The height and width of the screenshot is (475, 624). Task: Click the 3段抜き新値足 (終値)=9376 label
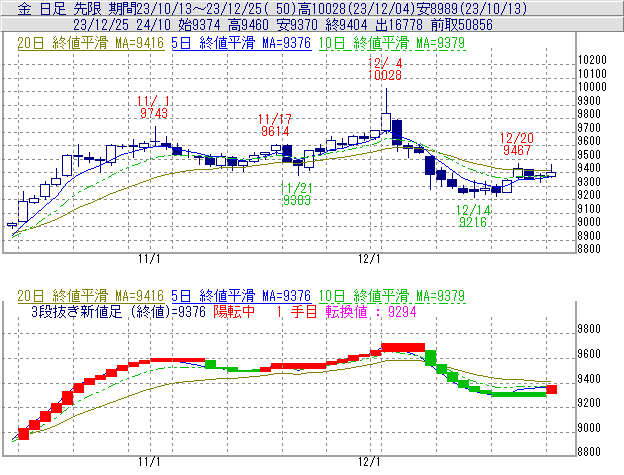(x=118, y=311)
